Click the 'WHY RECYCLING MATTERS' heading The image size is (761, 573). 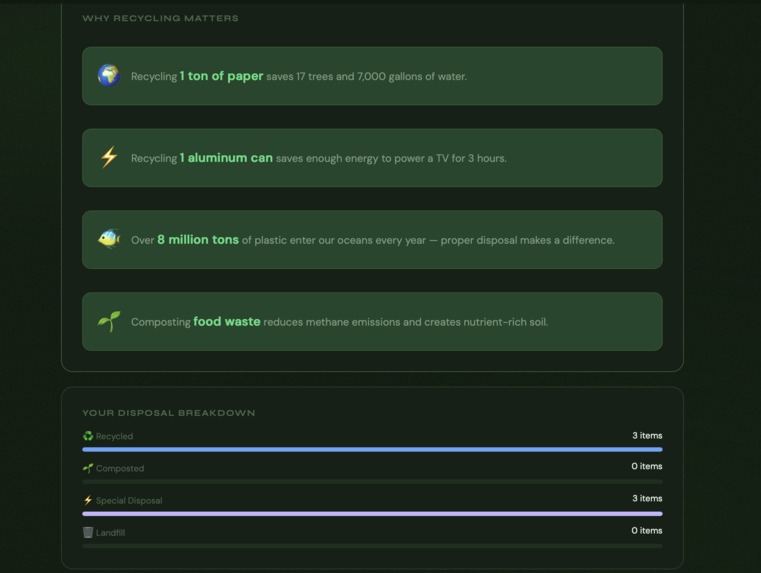[x=160, y=18]
